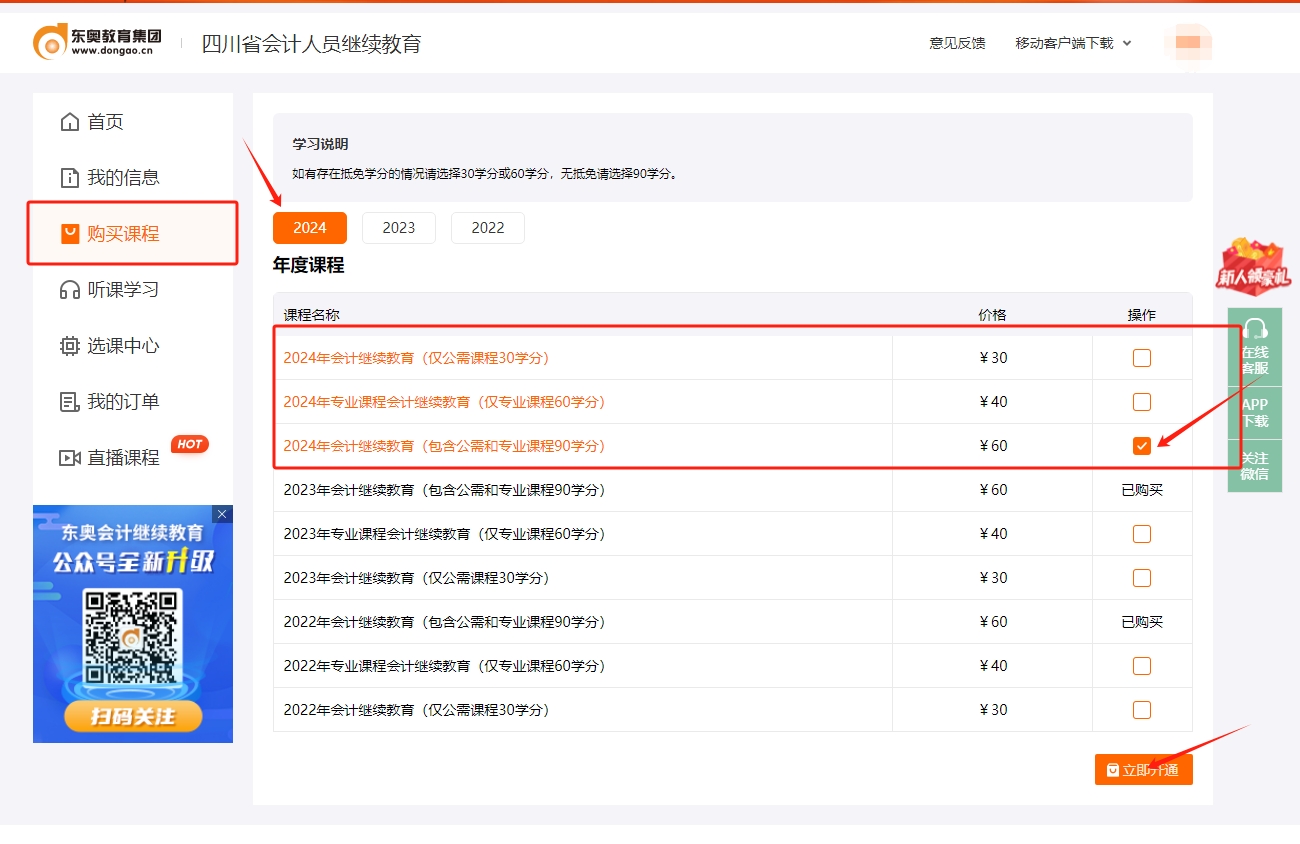
Task: Open the 首页 home icon in sidebar
Action: coord(68,121)
